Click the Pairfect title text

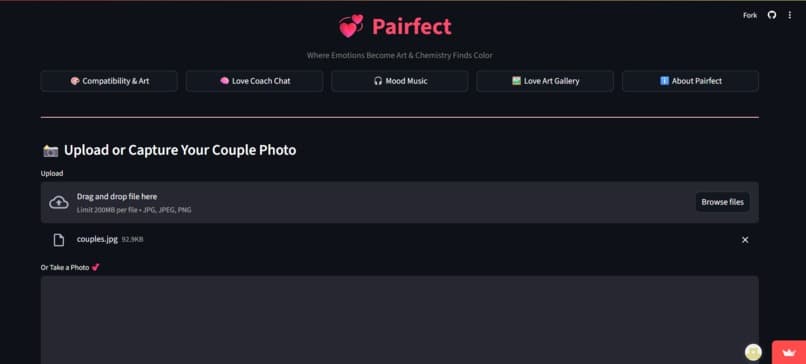click(x=412, y=26)
